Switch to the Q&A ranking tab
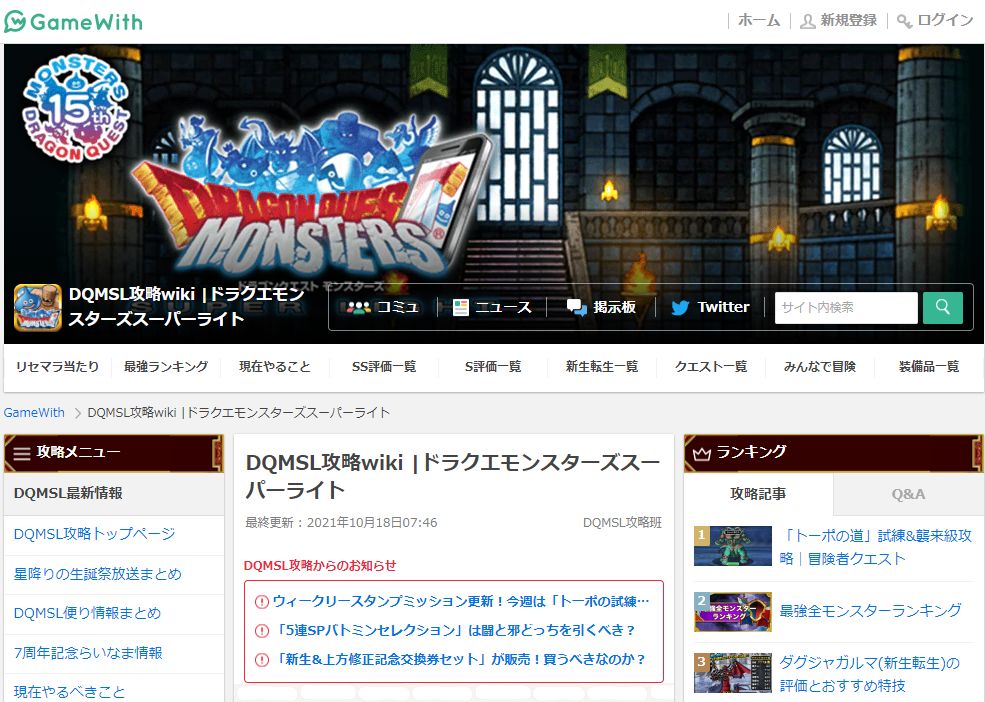The height and width of the screenshot is (702, 985). click(908, 494)
